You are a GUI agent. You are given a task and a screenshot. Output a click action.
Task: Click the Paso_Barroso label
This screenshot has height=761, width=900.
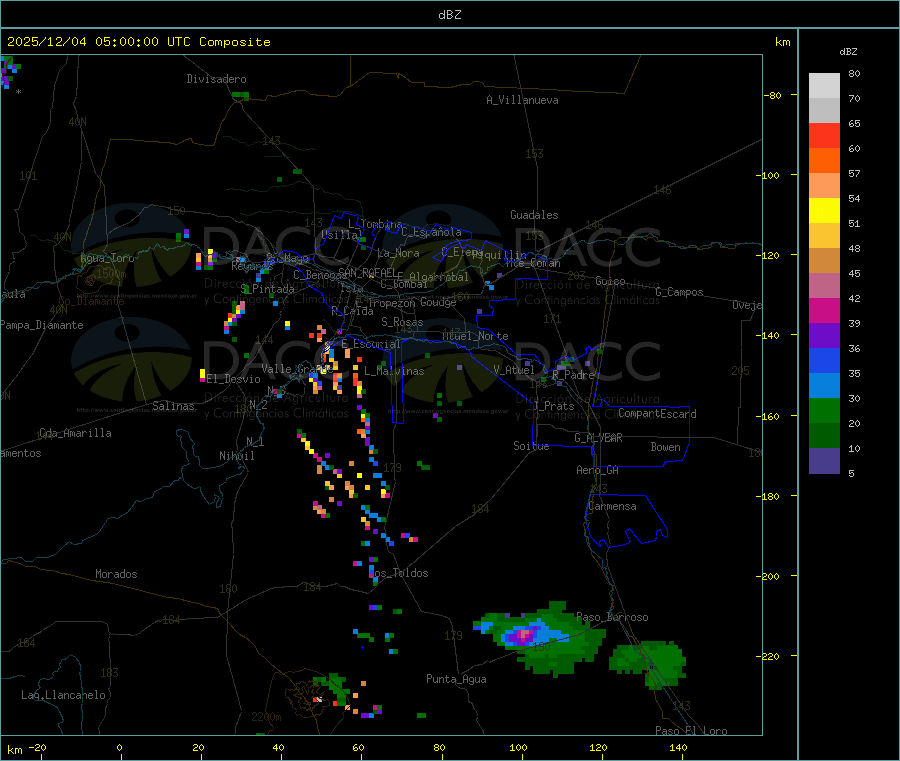click(x=612, y=617)
